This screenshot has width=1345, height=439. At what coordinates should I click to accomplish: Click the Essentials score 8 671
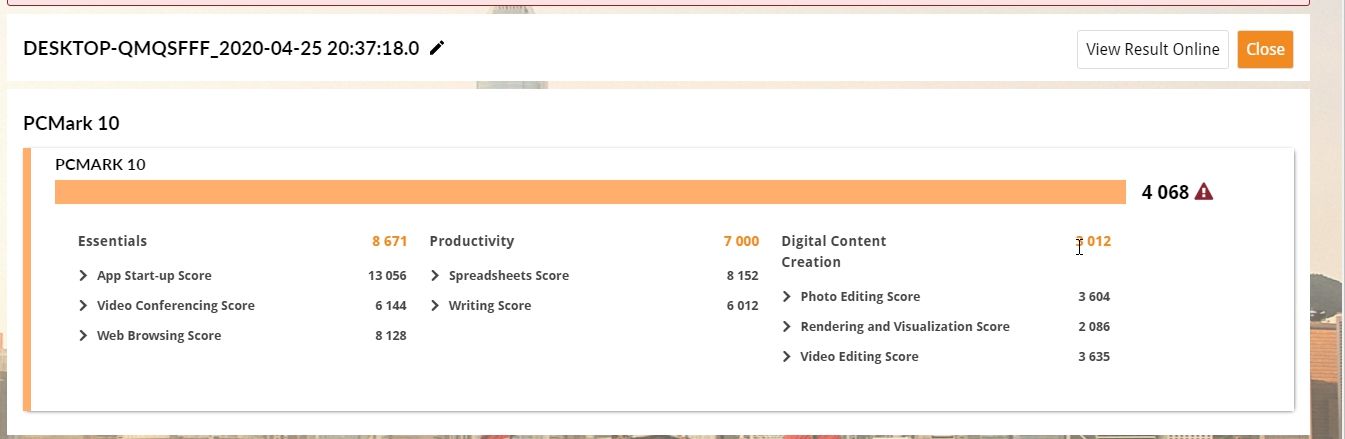(389, 241)
